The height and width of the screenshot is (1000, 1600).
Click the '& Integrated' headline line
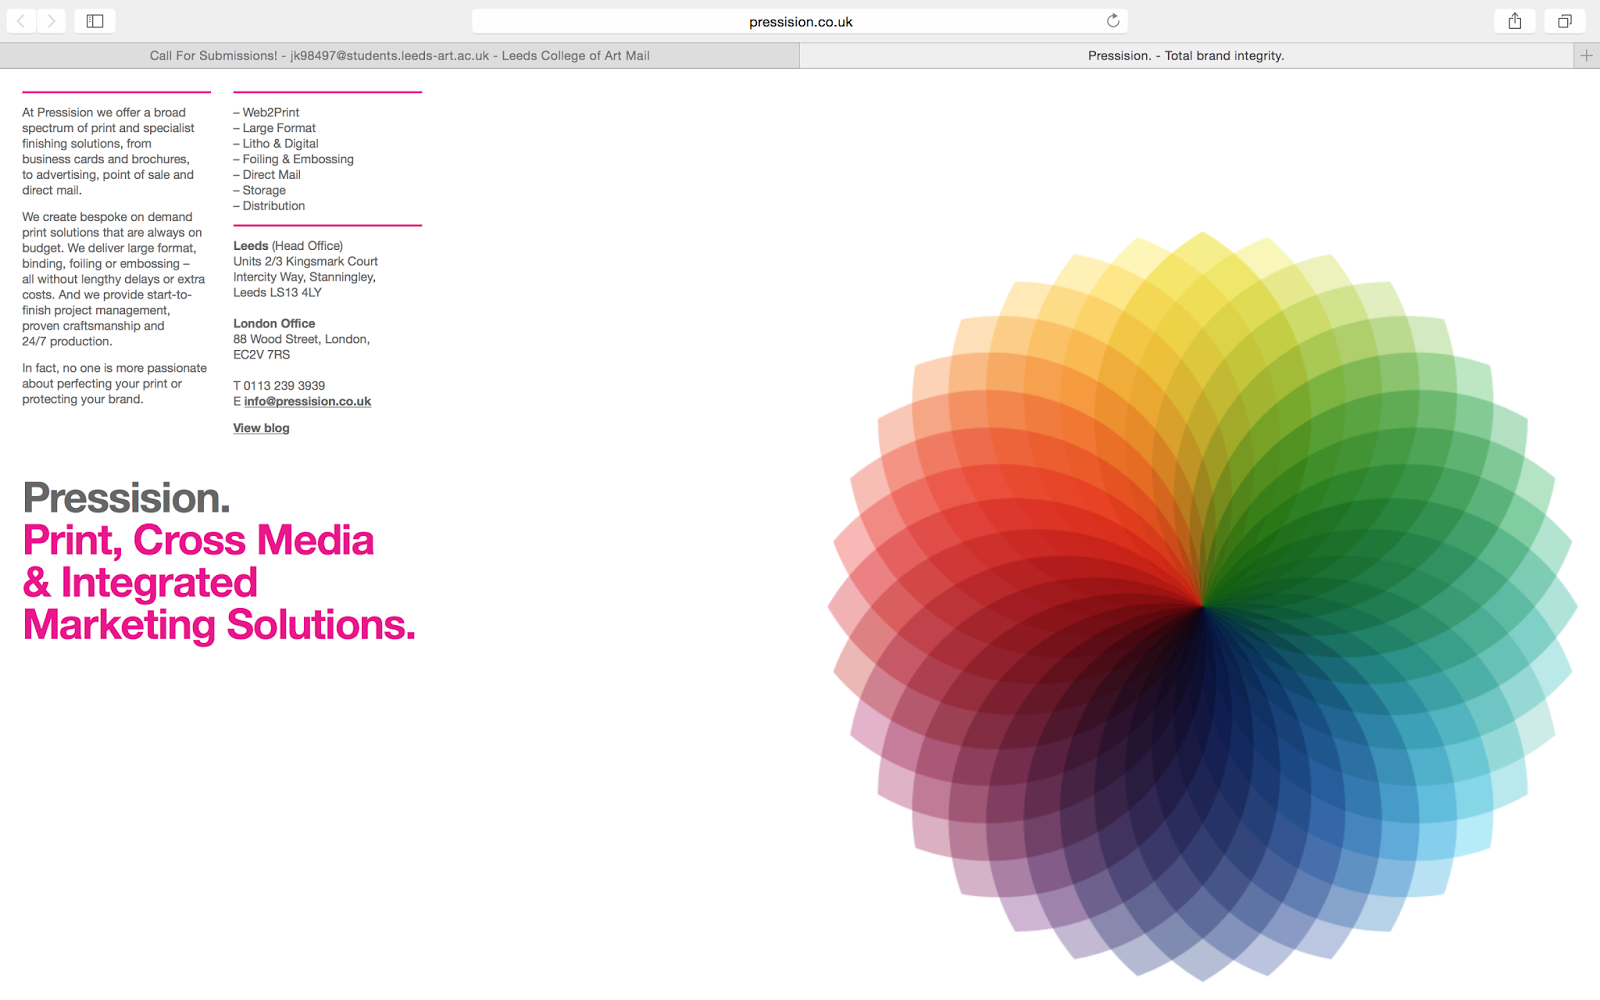point(140,583)
